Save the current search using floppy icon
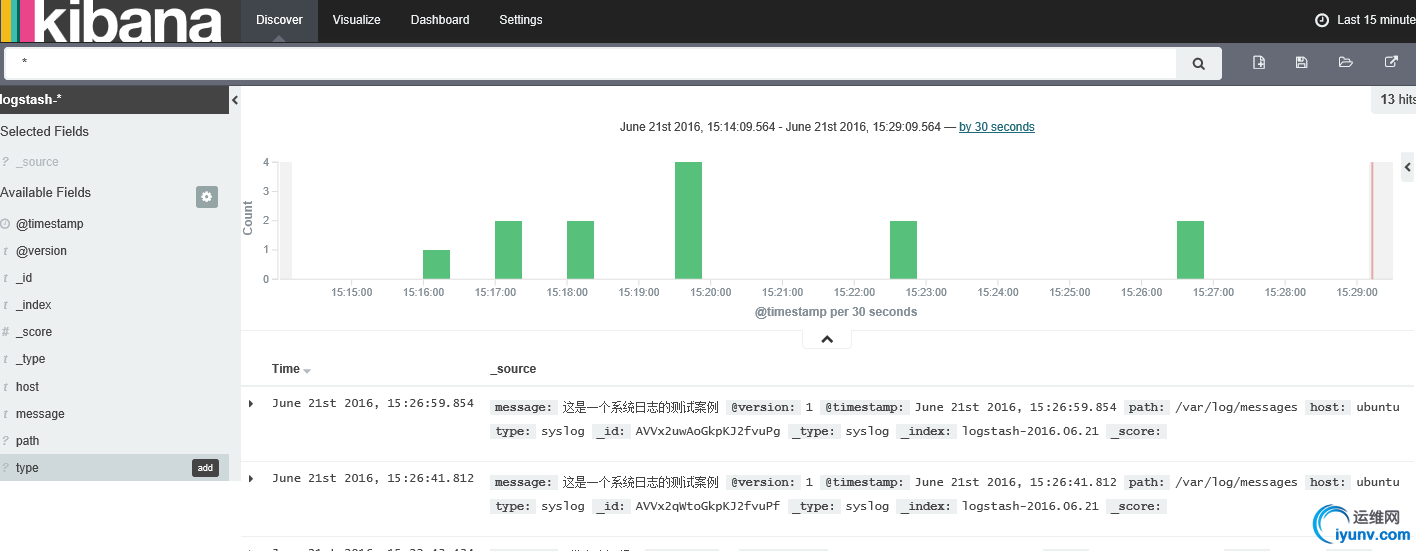 click(x=1301, y=62)
